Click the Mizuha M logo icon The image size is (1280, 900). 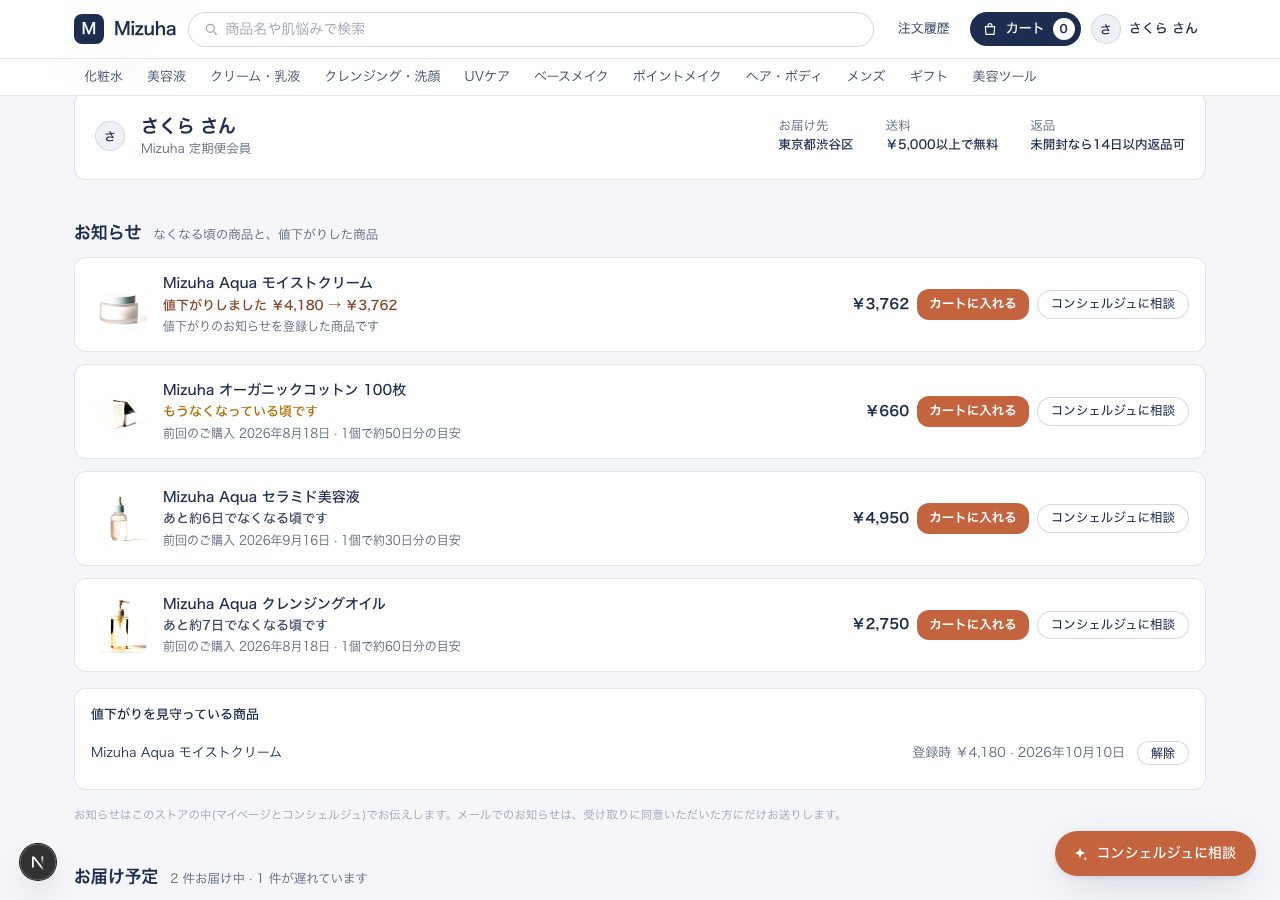(x=89, y=29)
